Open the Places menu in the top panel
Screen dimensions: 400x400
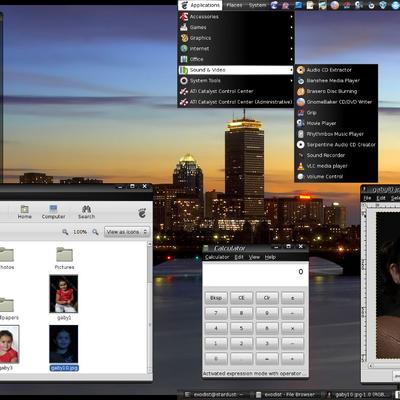234,5
